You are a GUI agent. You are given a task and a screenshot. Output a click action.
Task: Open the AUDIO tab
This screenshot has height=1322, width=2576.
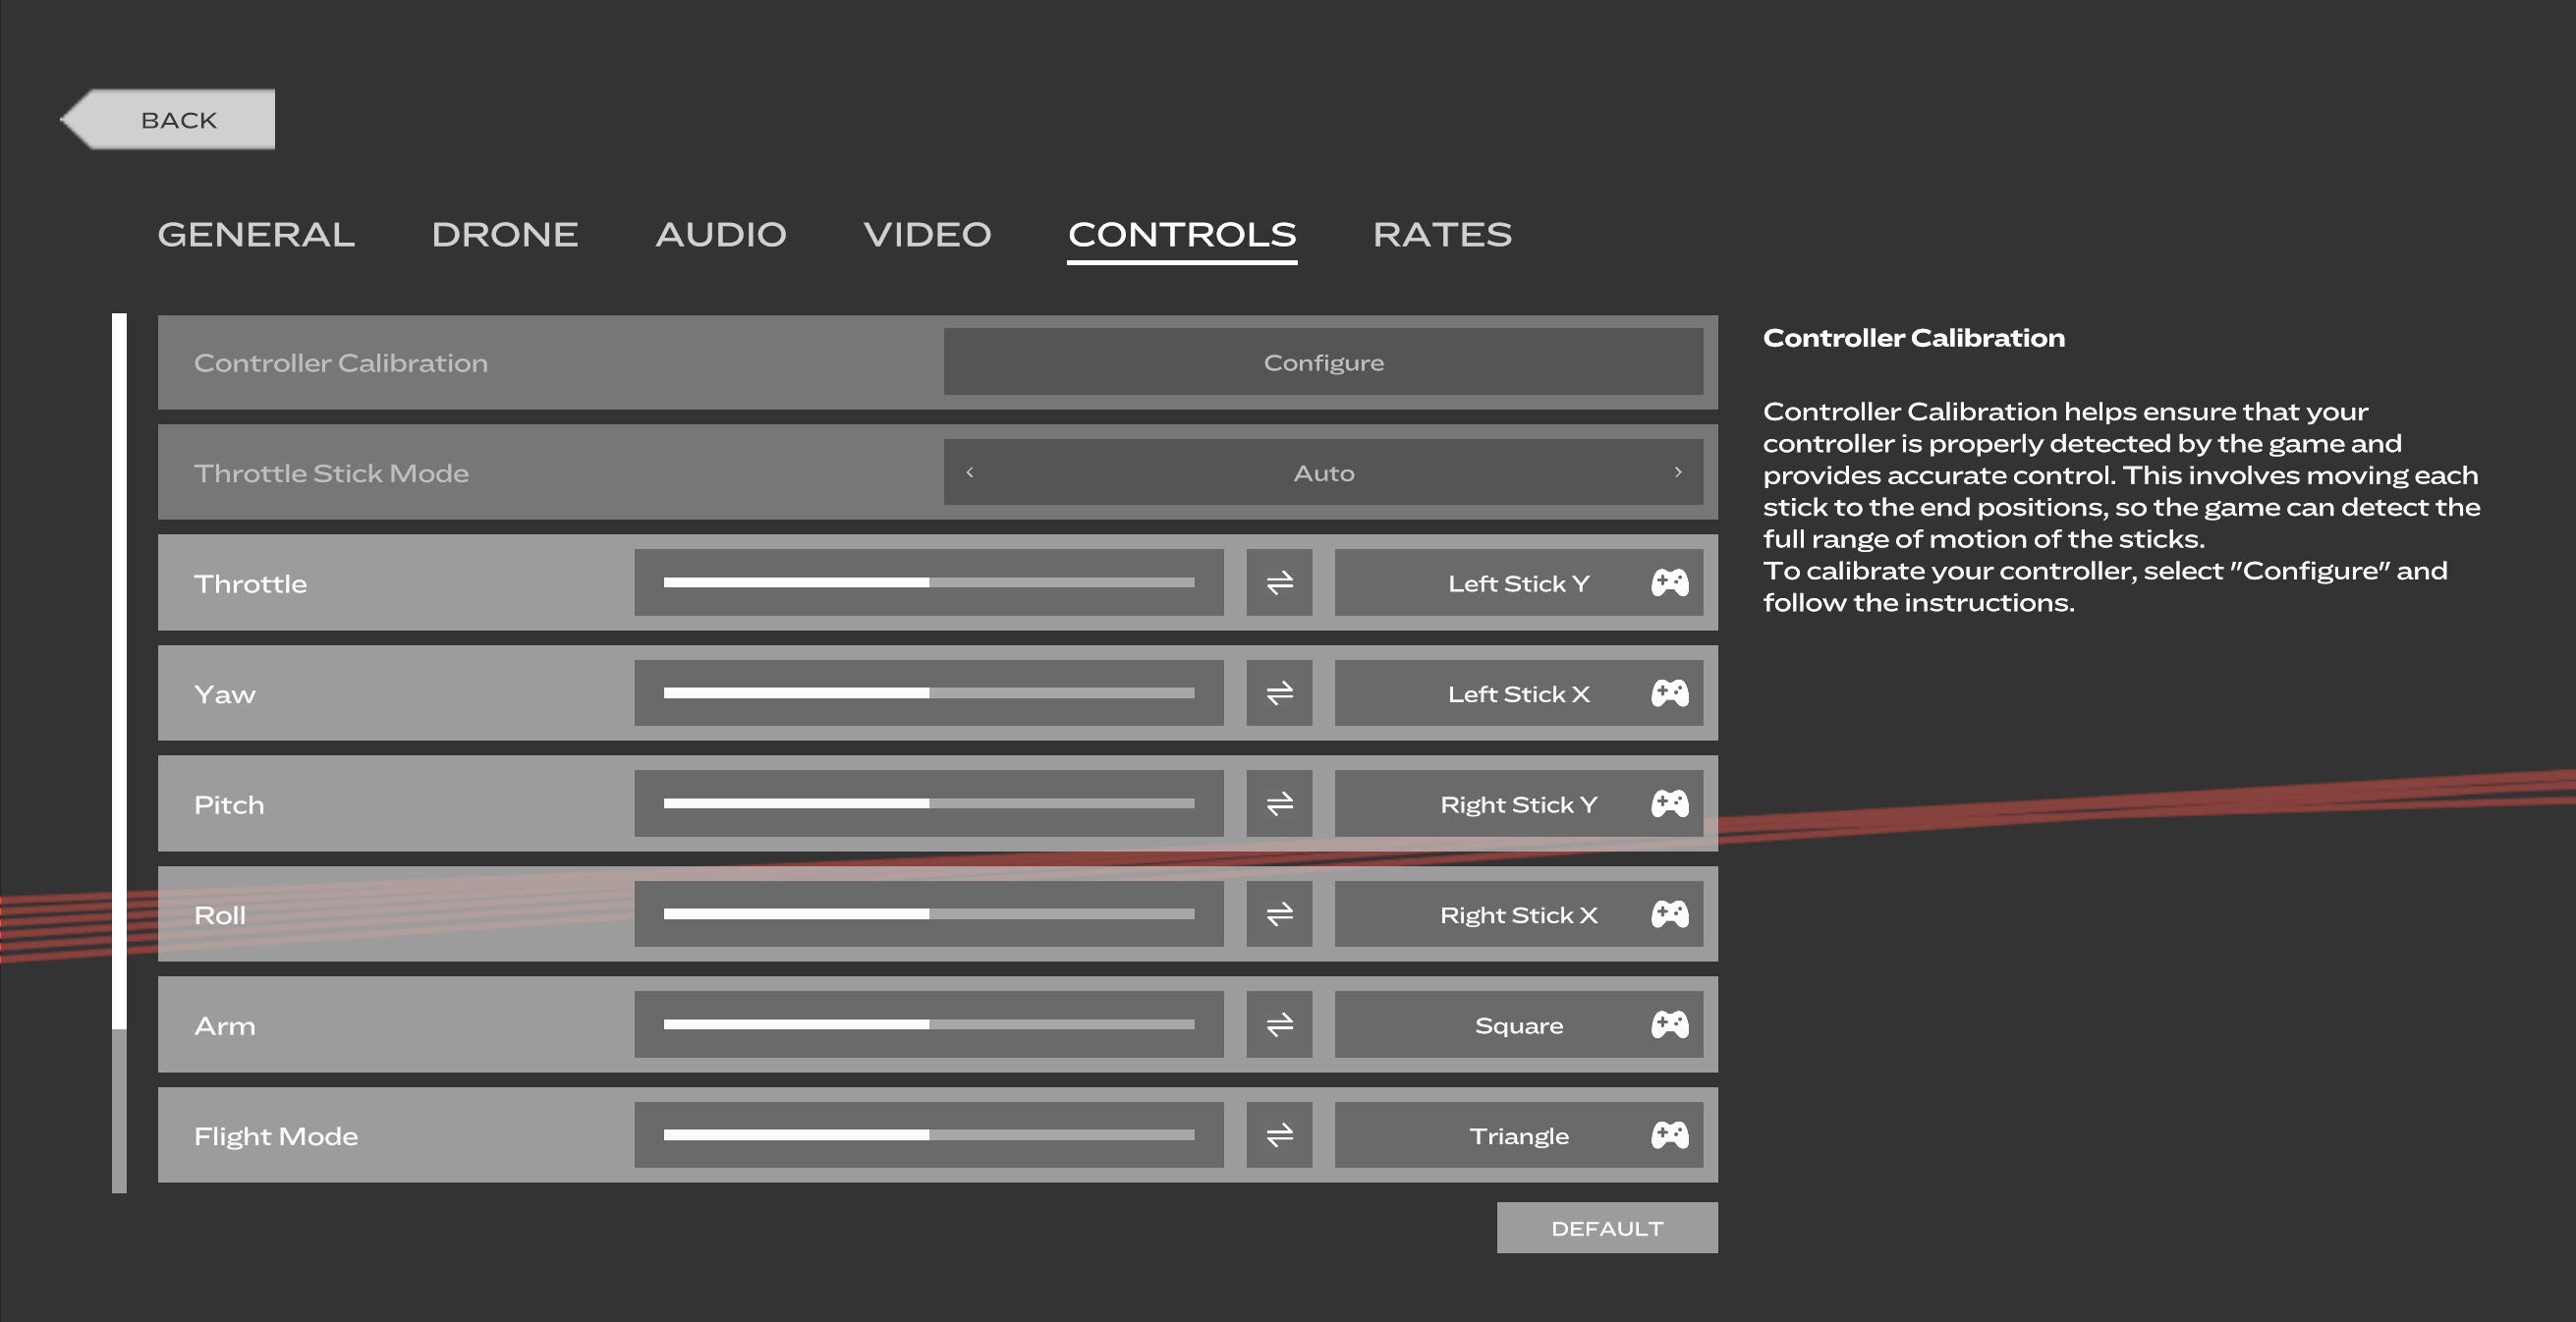(x=721, y=234)
